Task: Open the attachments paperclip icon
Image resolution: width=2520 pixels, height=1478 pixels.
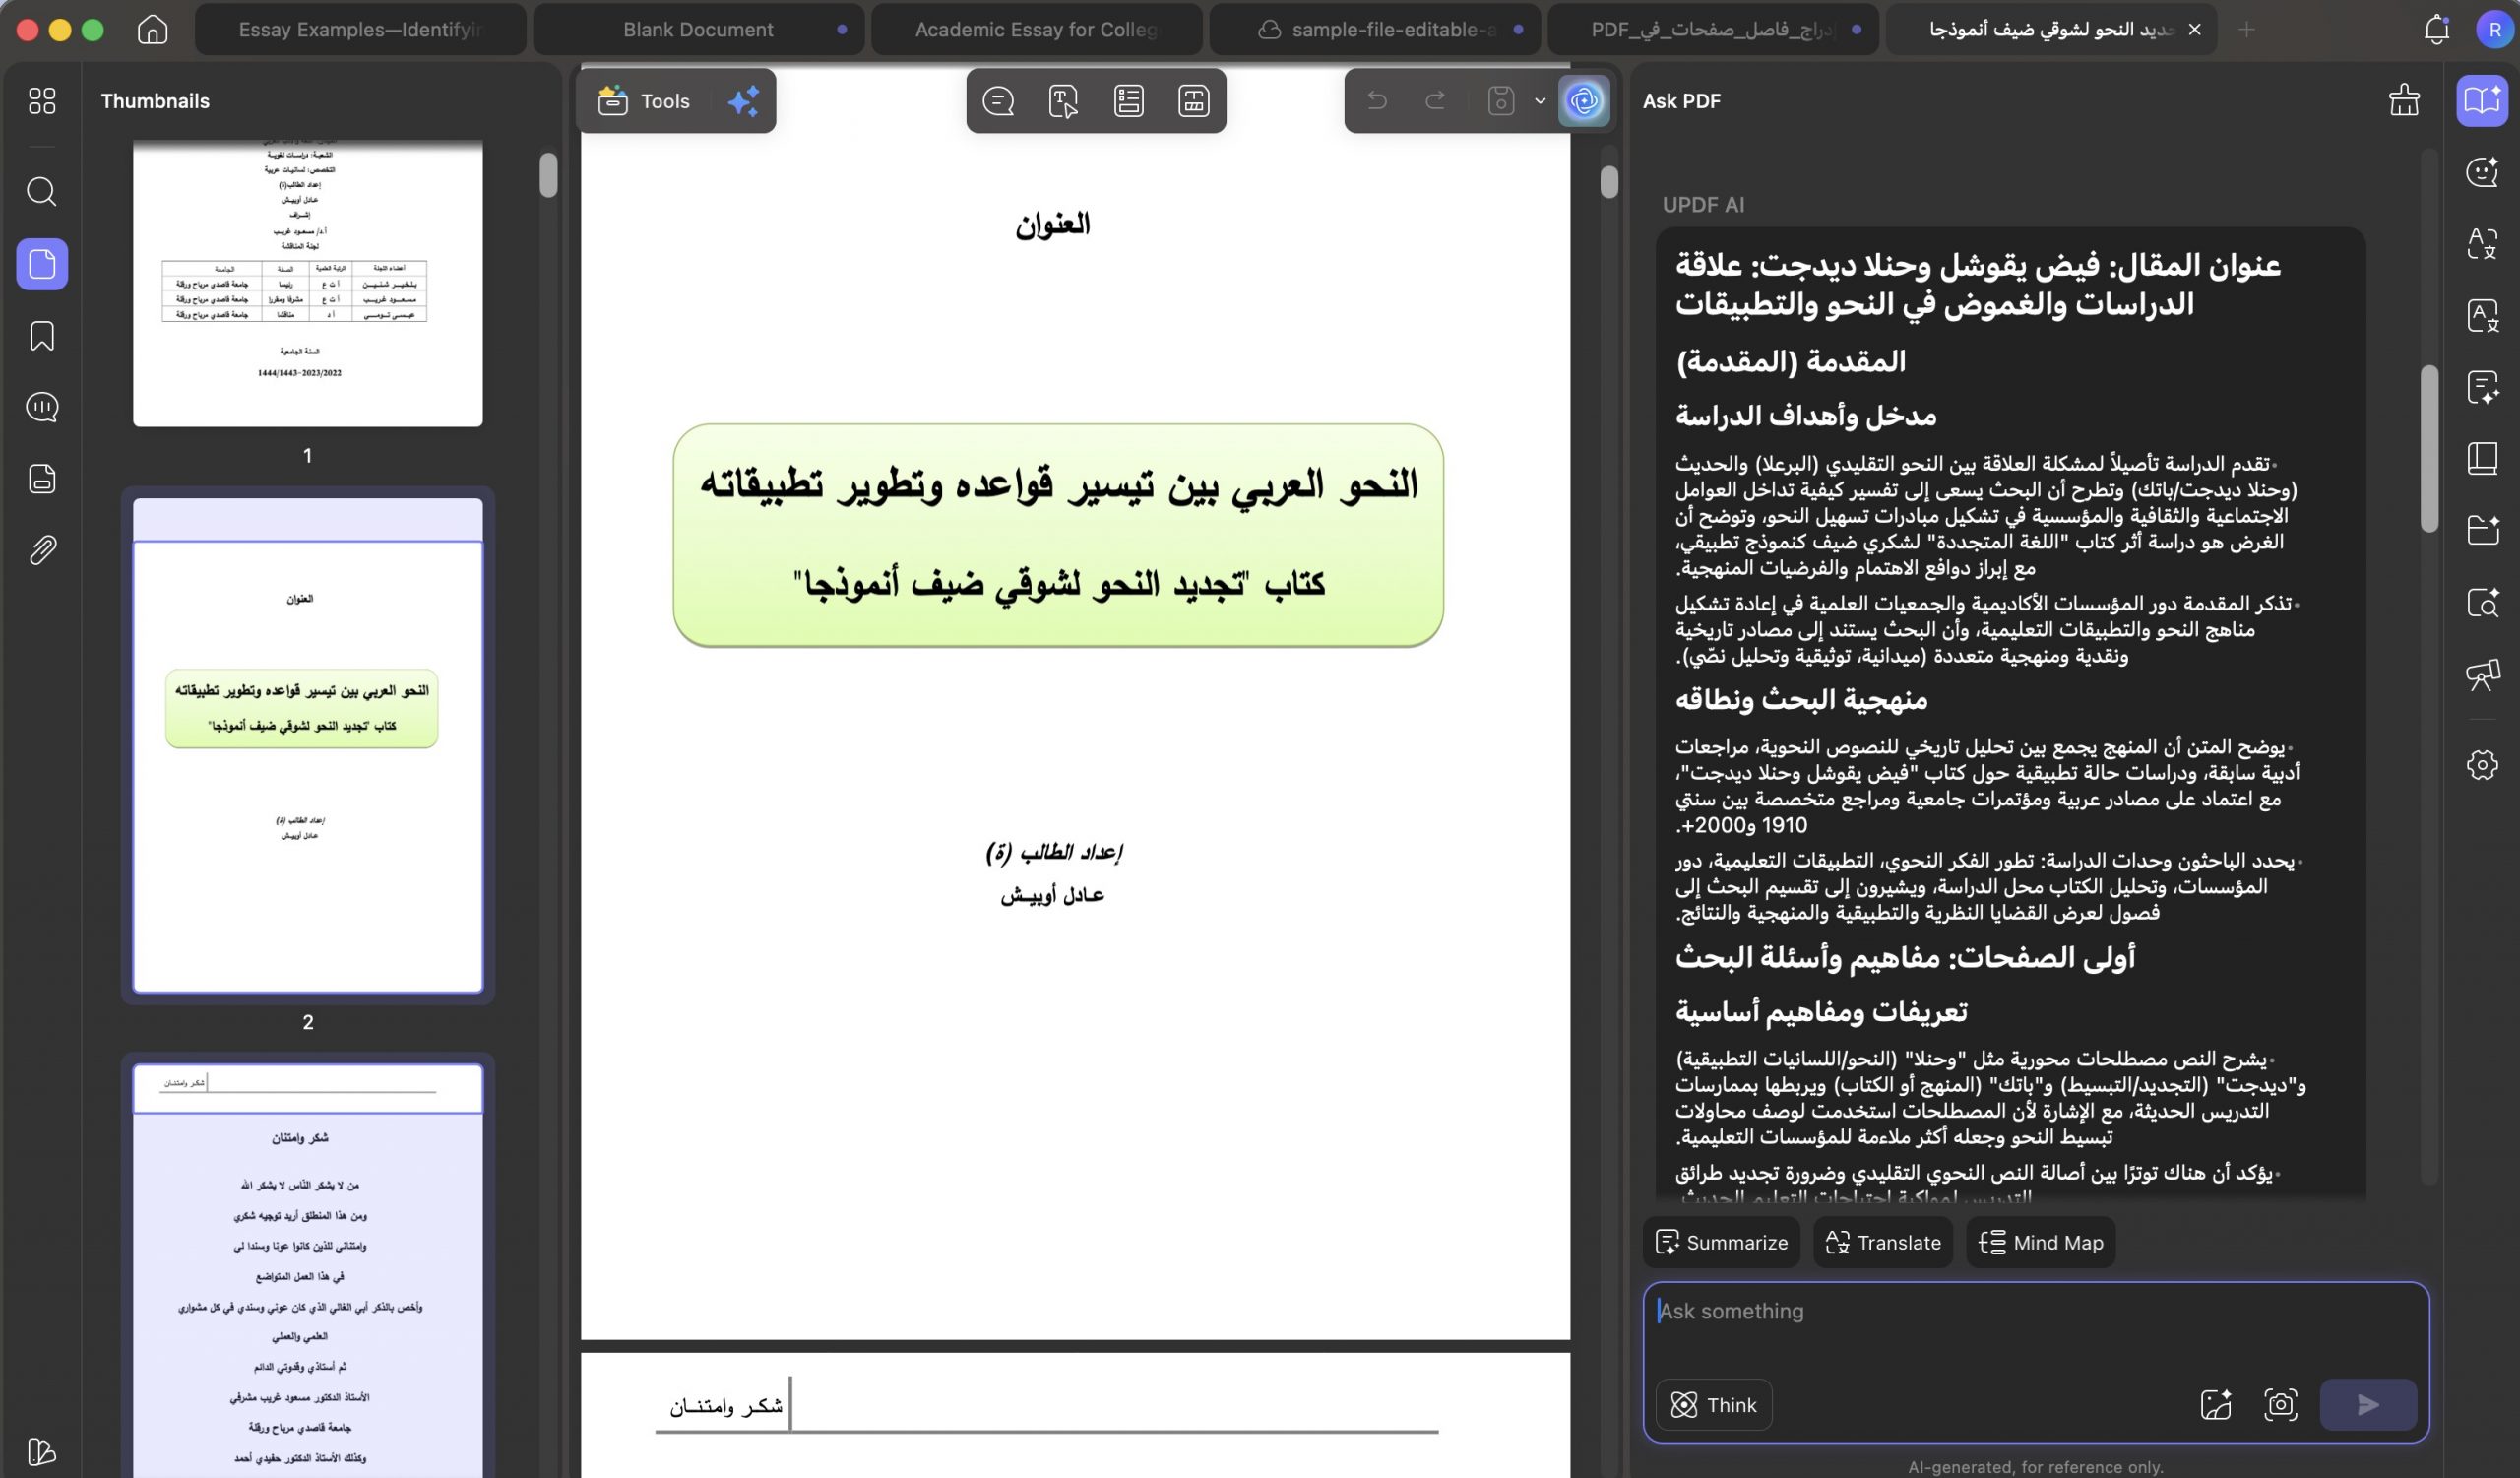Action: (42, 550)
